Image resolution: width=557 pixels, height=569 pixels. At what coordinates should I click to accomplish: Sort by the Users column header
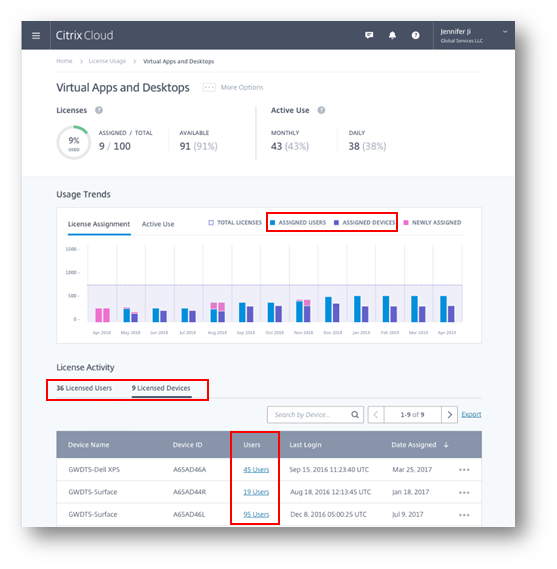[252, 445]
